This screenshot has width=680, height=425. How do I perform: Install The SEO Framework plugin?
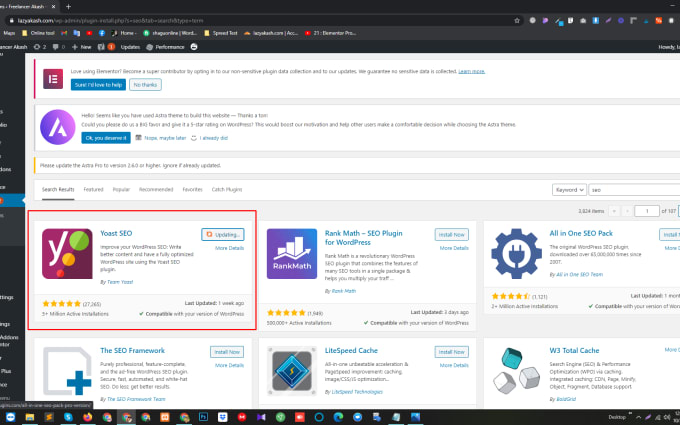(227, 352)
